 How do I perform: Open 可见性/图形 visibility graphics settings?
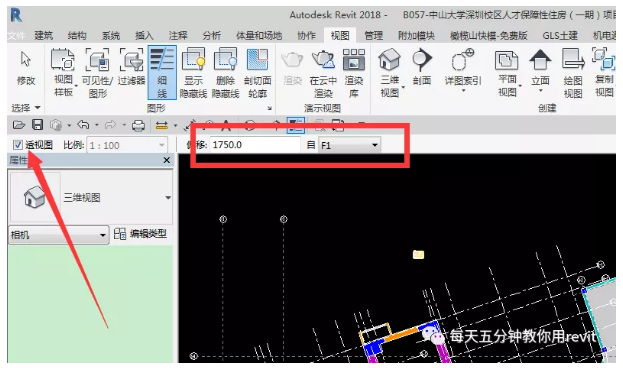click(x=97, y=72)
